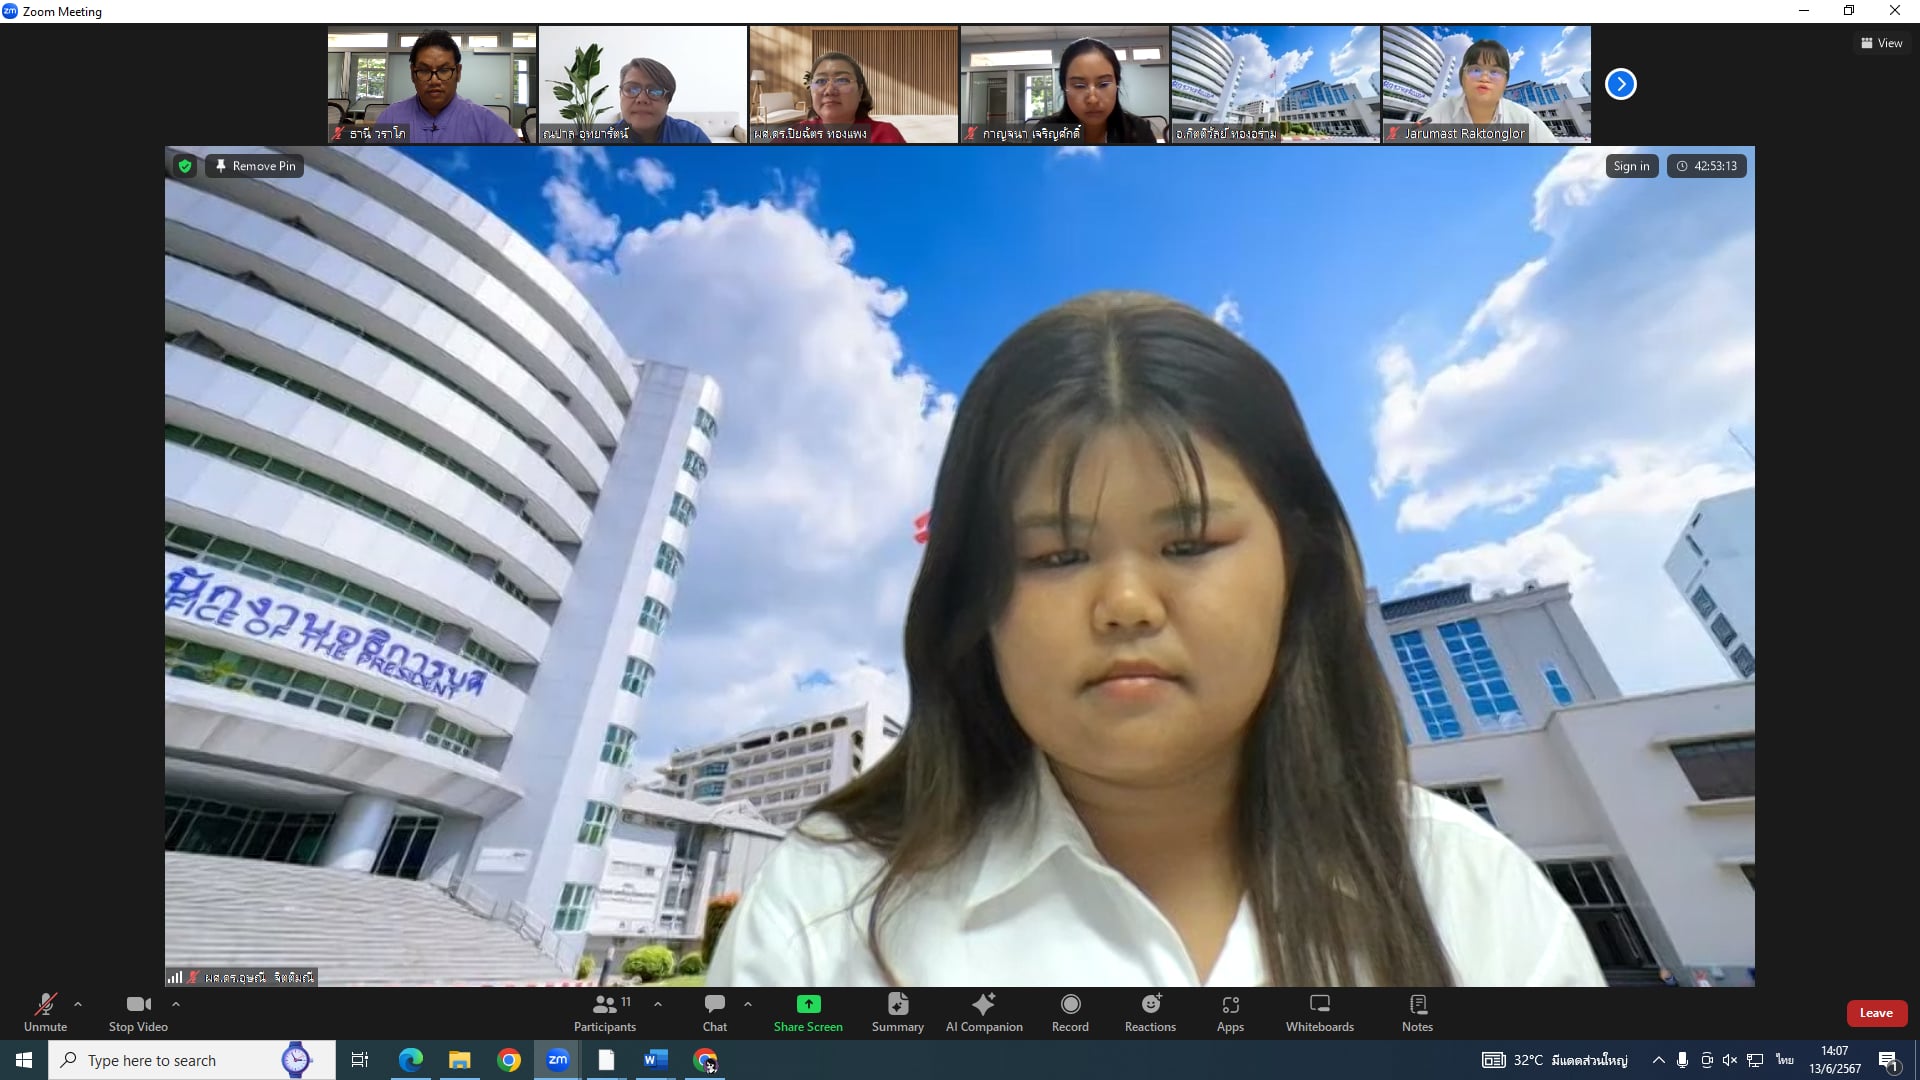Start recording with the Record button
This screenshot has height=1080, width=1920.
1070,1012
